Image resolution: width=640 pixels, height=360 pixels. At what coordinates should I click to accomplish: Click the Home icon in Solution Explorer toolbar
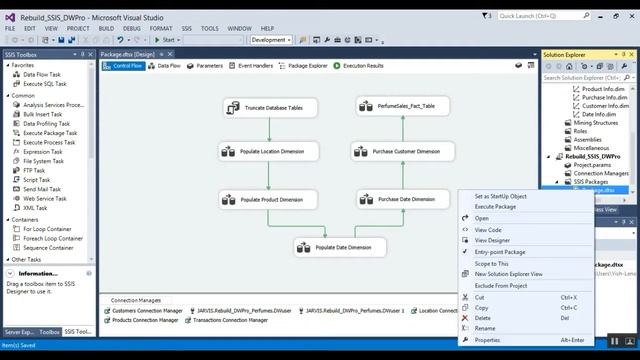click(569, 66)
